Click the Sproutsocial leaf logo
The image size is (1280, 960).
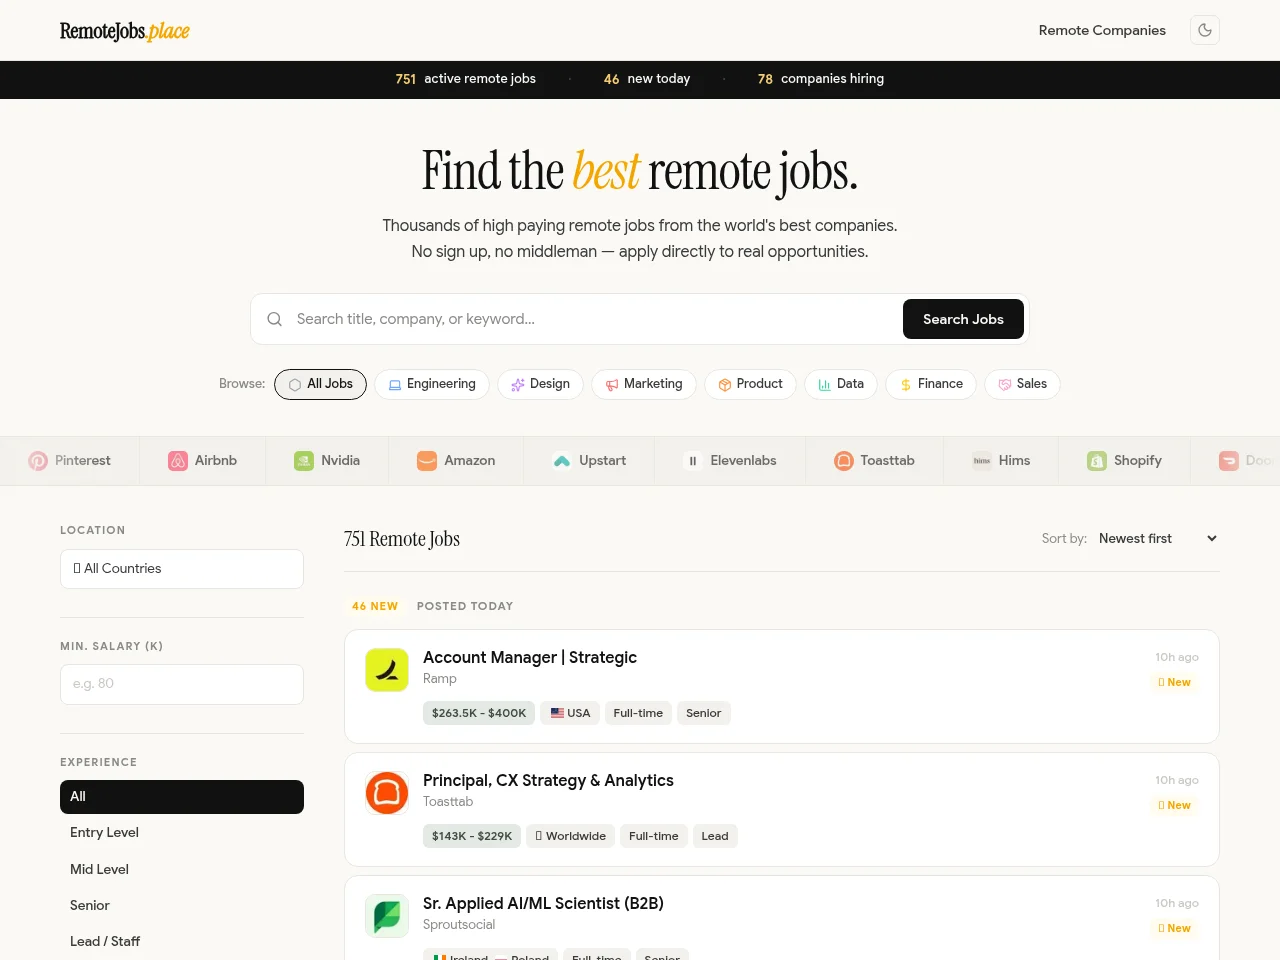[387, 916]
